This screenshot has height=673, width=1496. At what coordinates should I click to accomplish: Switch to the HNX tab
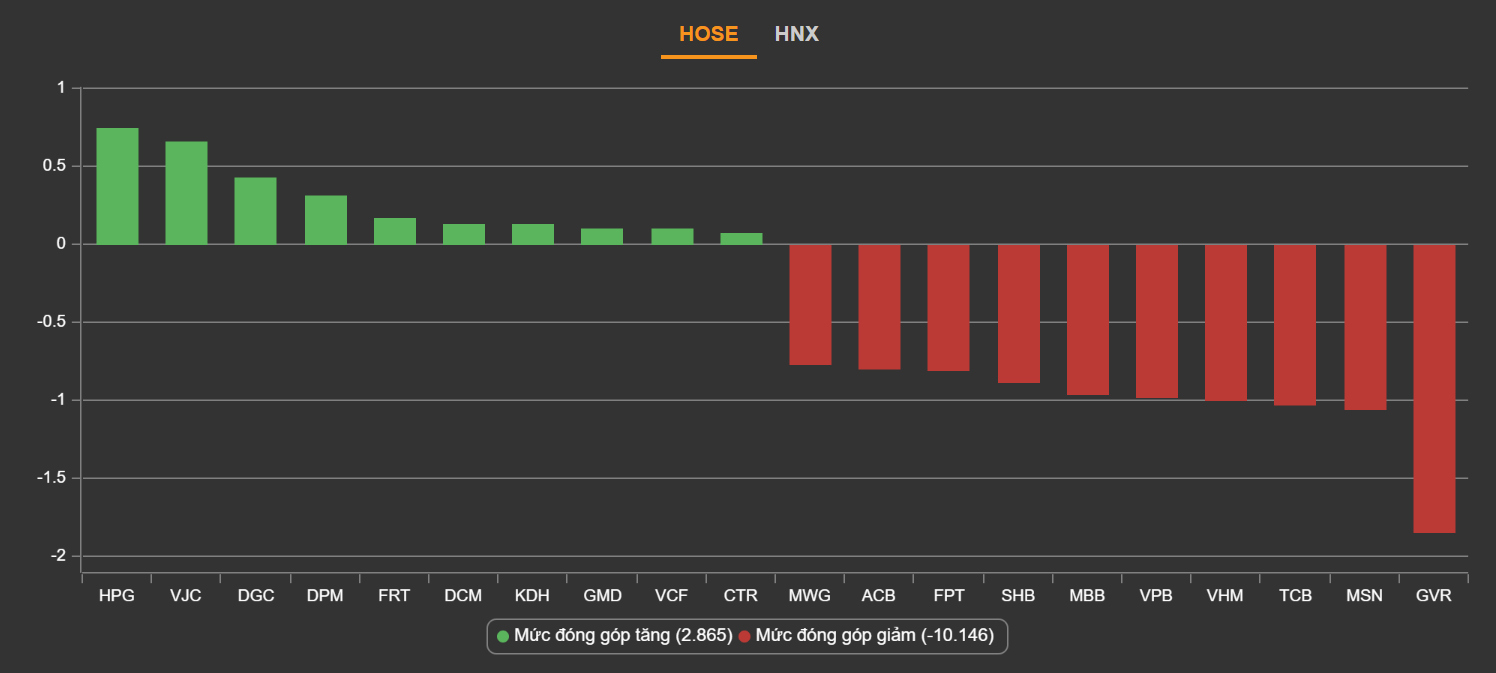(796, 34)
